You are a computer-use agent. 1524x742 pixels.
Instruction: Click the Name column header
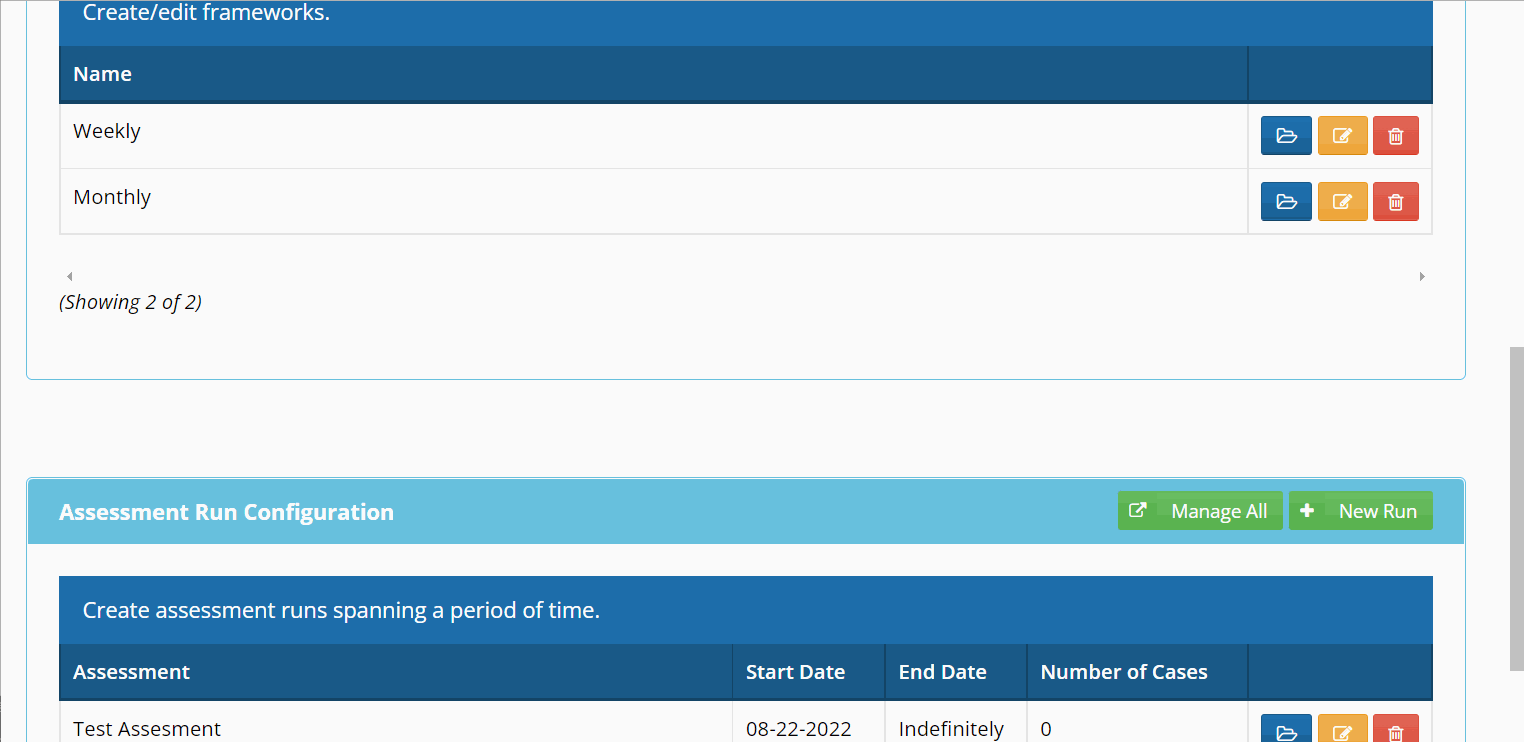pos(102,73)
